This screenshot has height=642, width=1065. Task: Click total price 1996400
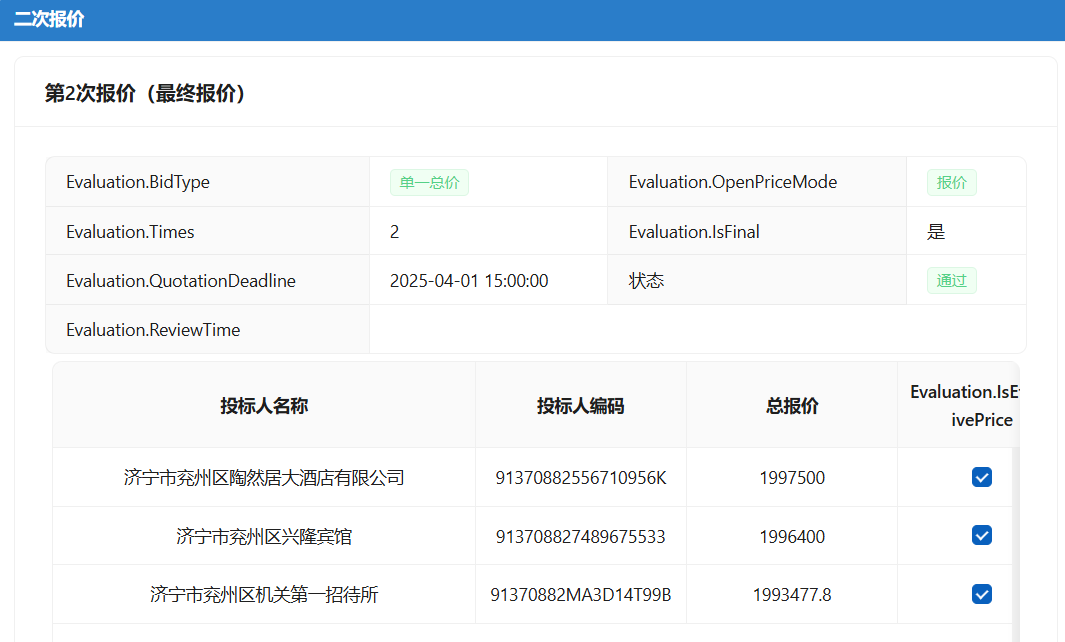792,537
